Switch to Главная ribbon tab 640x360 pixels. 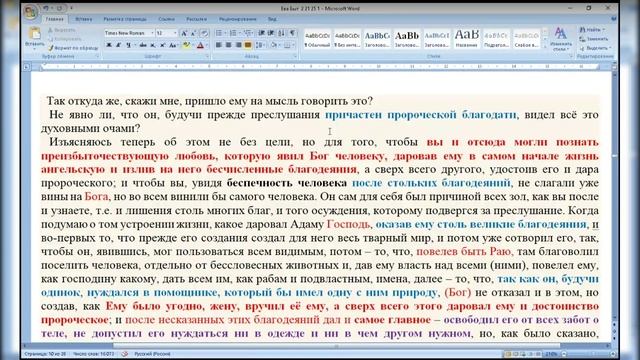[x=54, y=19]
